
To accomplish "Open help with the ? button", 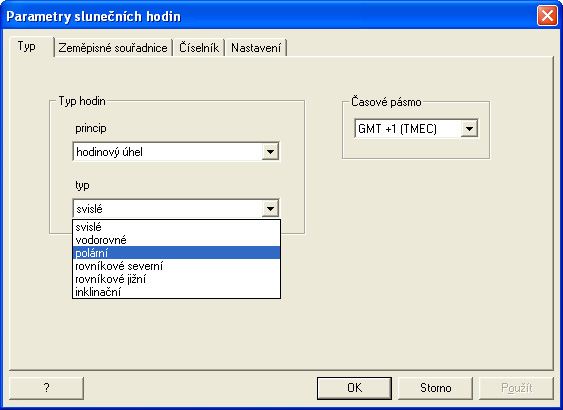I will [x=46, y=388].
